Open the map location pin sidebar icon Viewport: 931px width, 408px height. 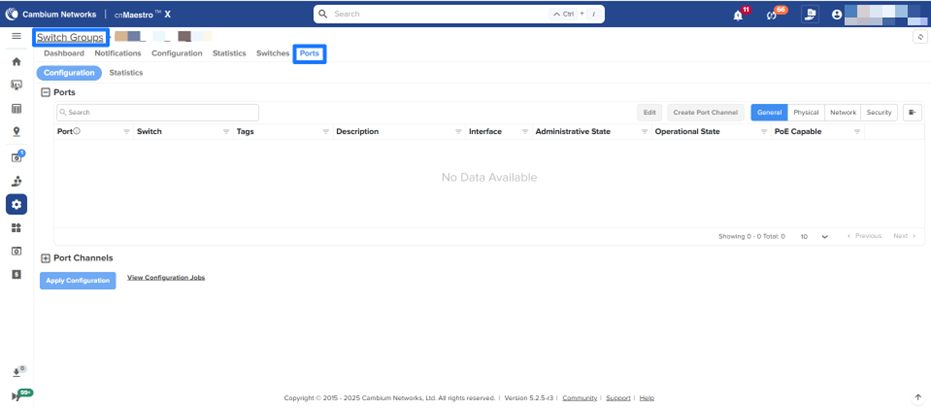[16, 131]
